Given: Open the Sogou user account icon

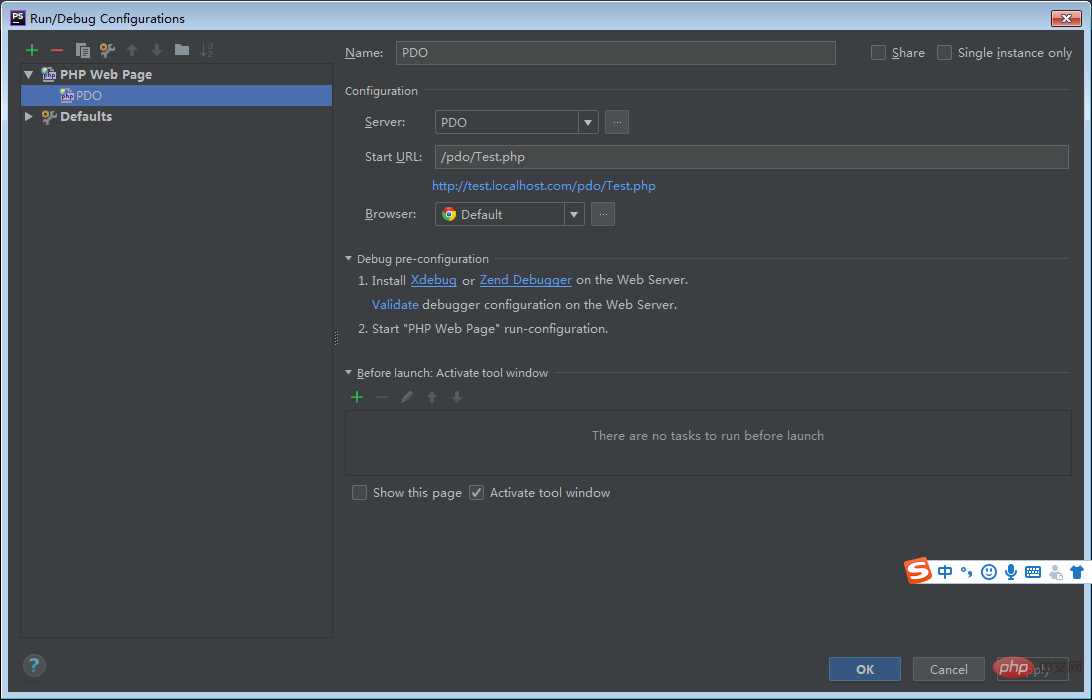Looking at the screenshot, I should point(1056,572).
